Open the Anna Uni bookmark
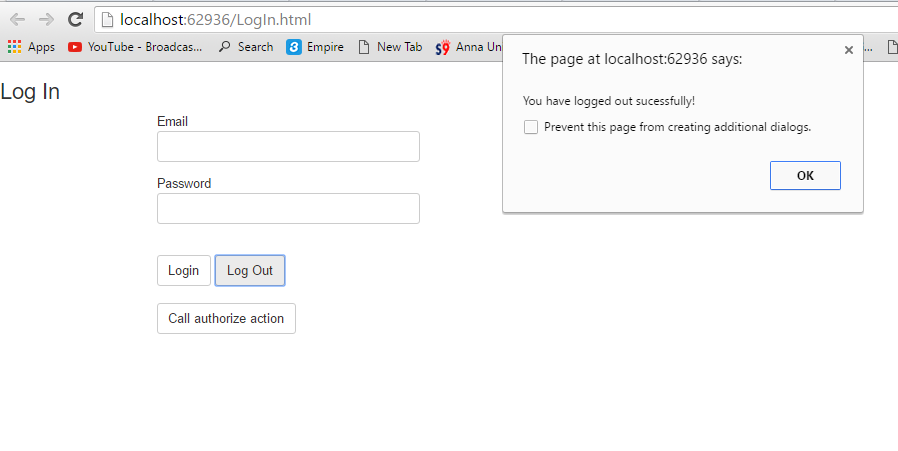The image size is (898, 451). coord(467,47)
